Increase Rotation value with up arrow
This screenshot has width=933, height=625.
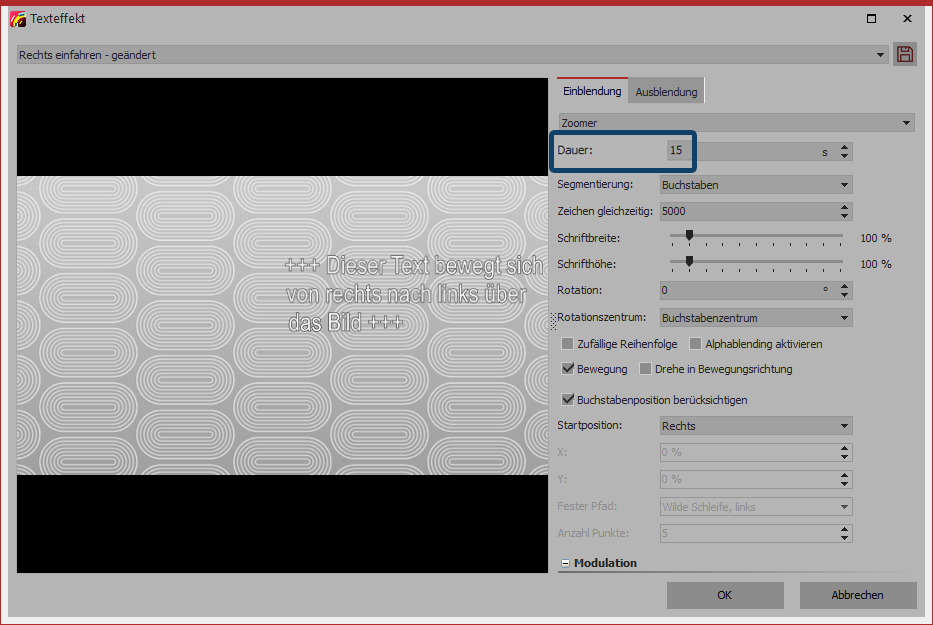(x=845, y=286)
